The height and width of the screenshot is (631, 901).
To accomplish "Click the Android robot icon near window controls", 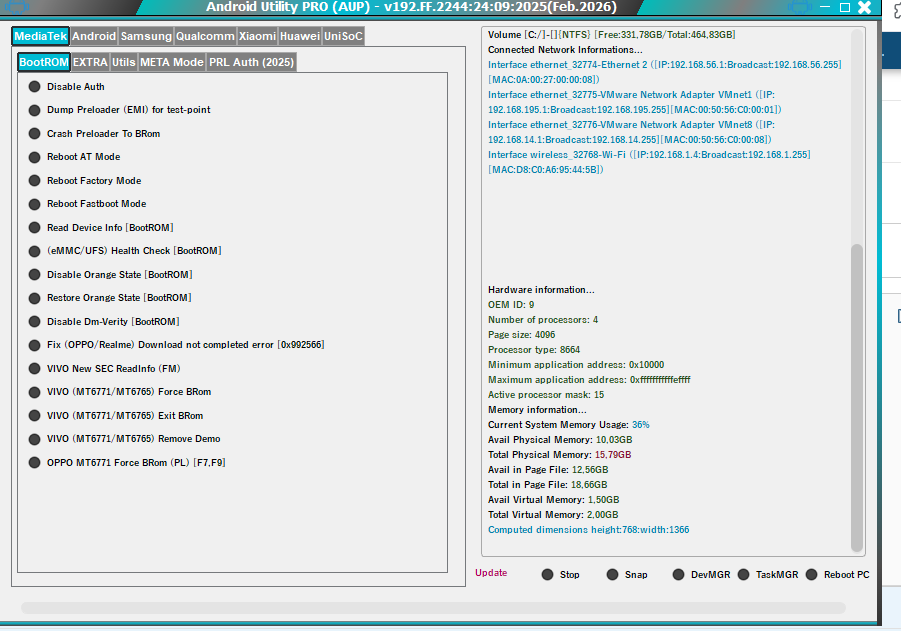I will pyautogui.click(x=800, y=7).
